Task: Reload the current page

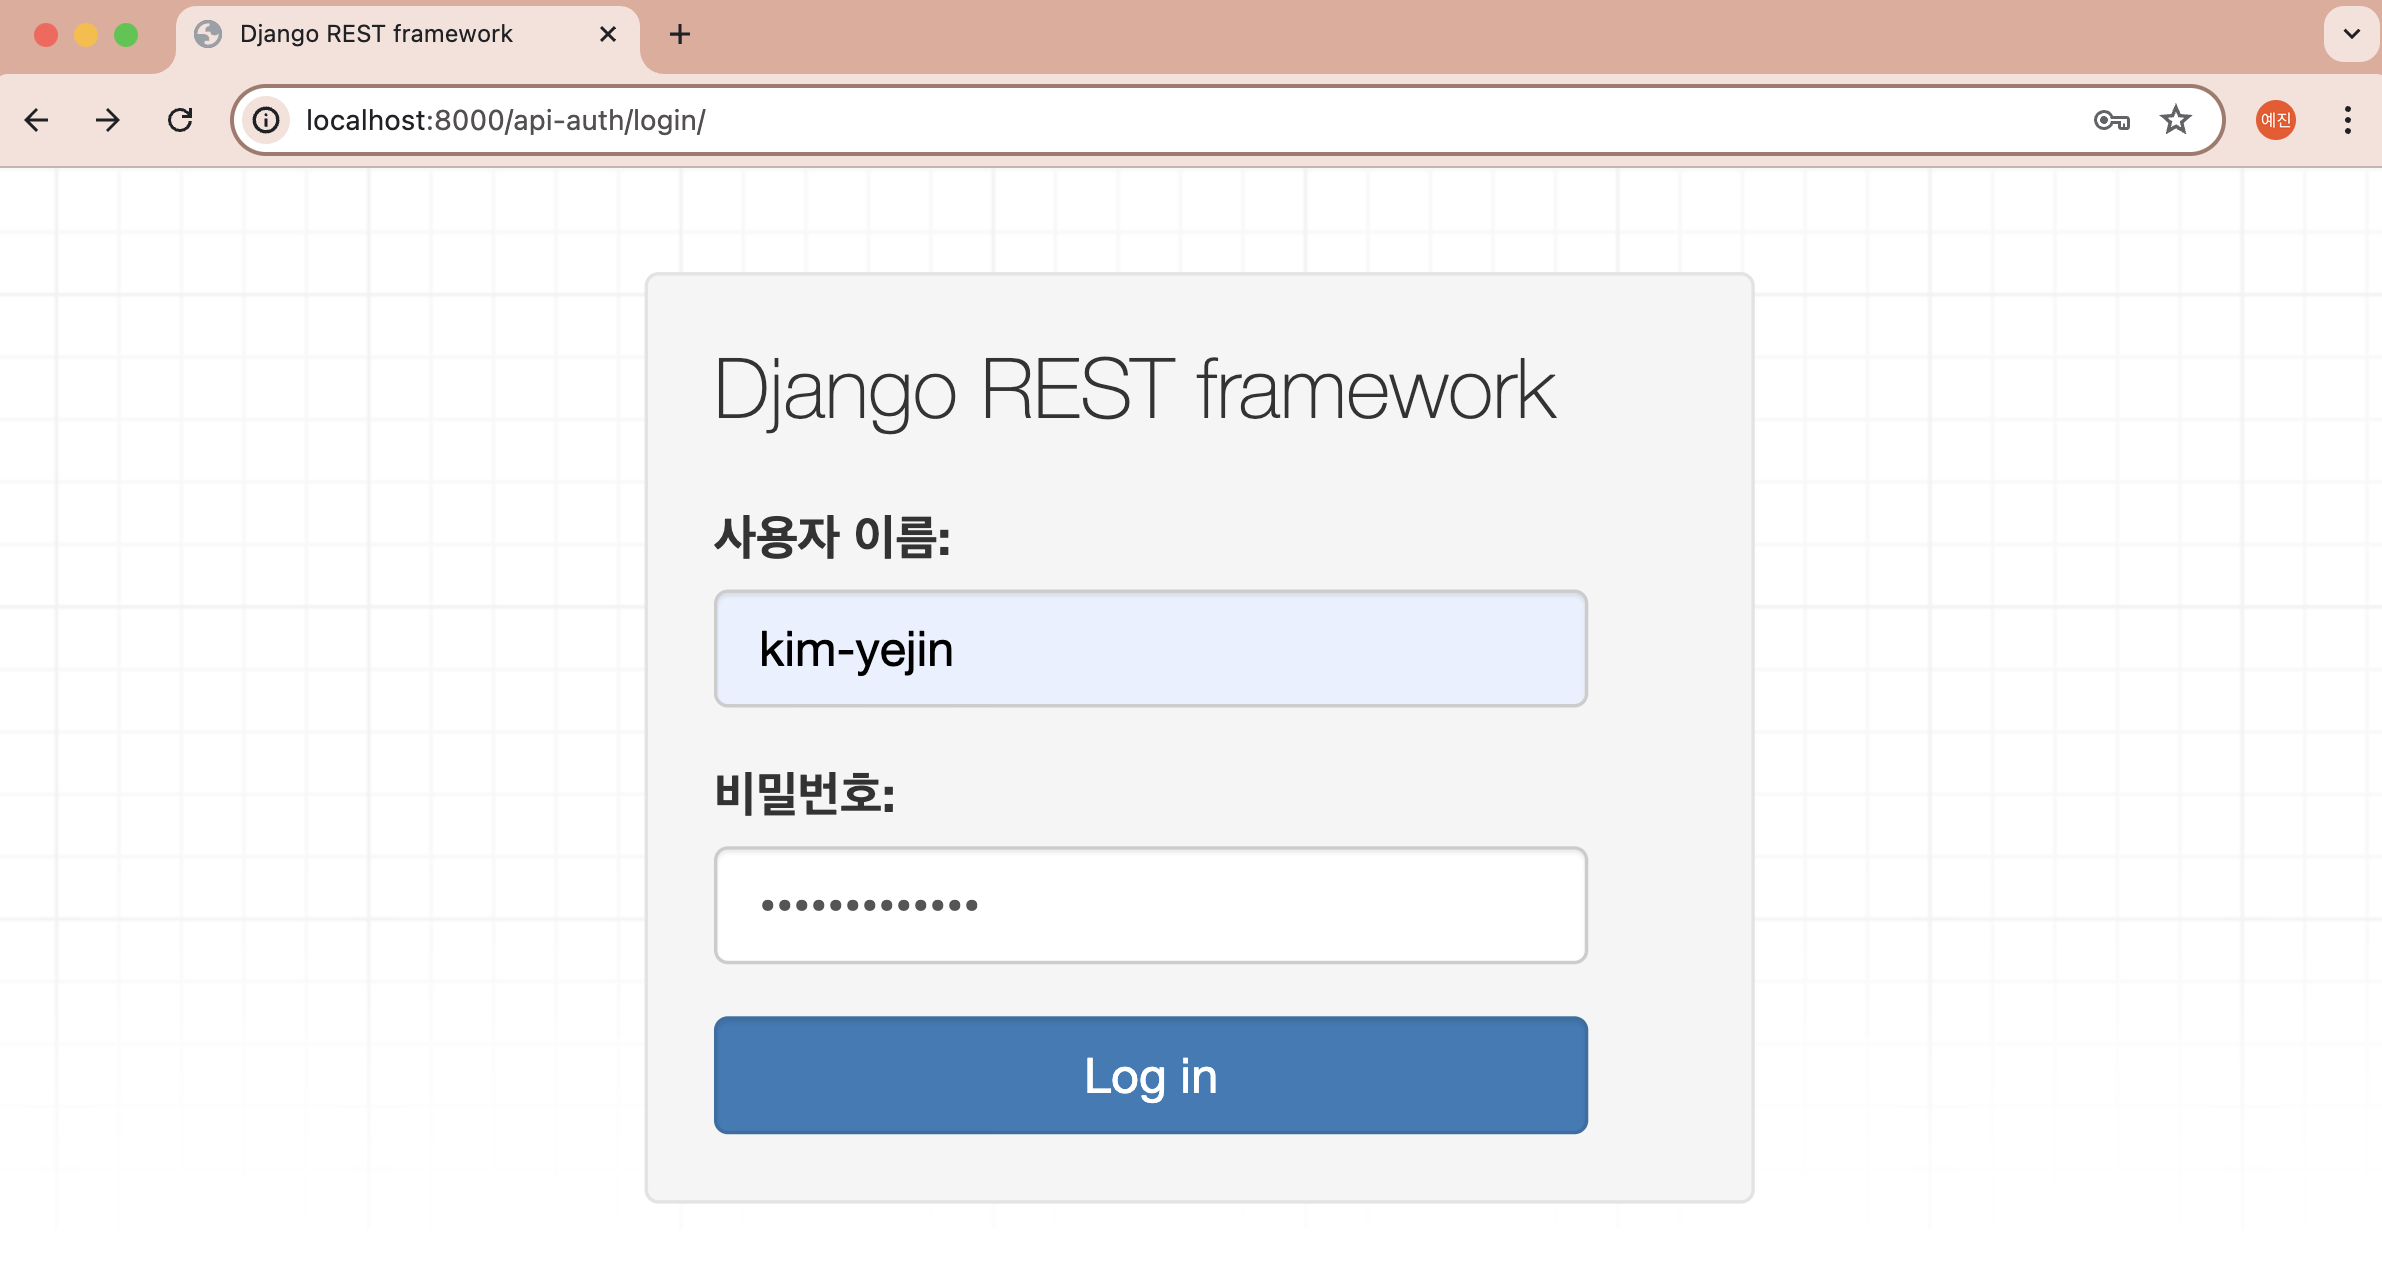Action: click(x=180, y=120)
